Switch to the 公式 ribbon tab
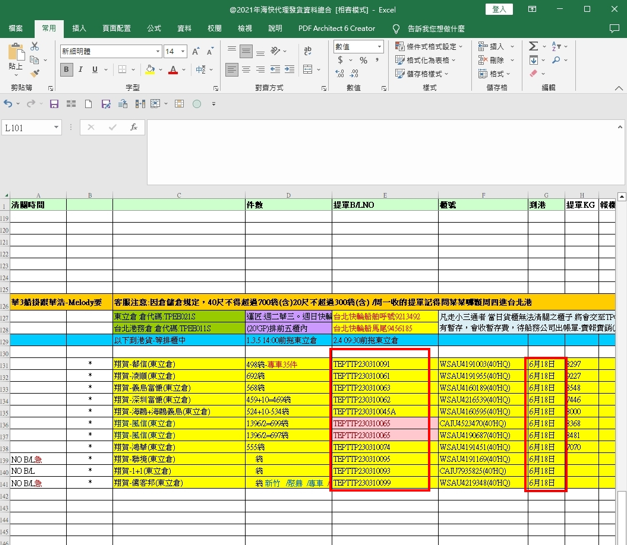 154,29
